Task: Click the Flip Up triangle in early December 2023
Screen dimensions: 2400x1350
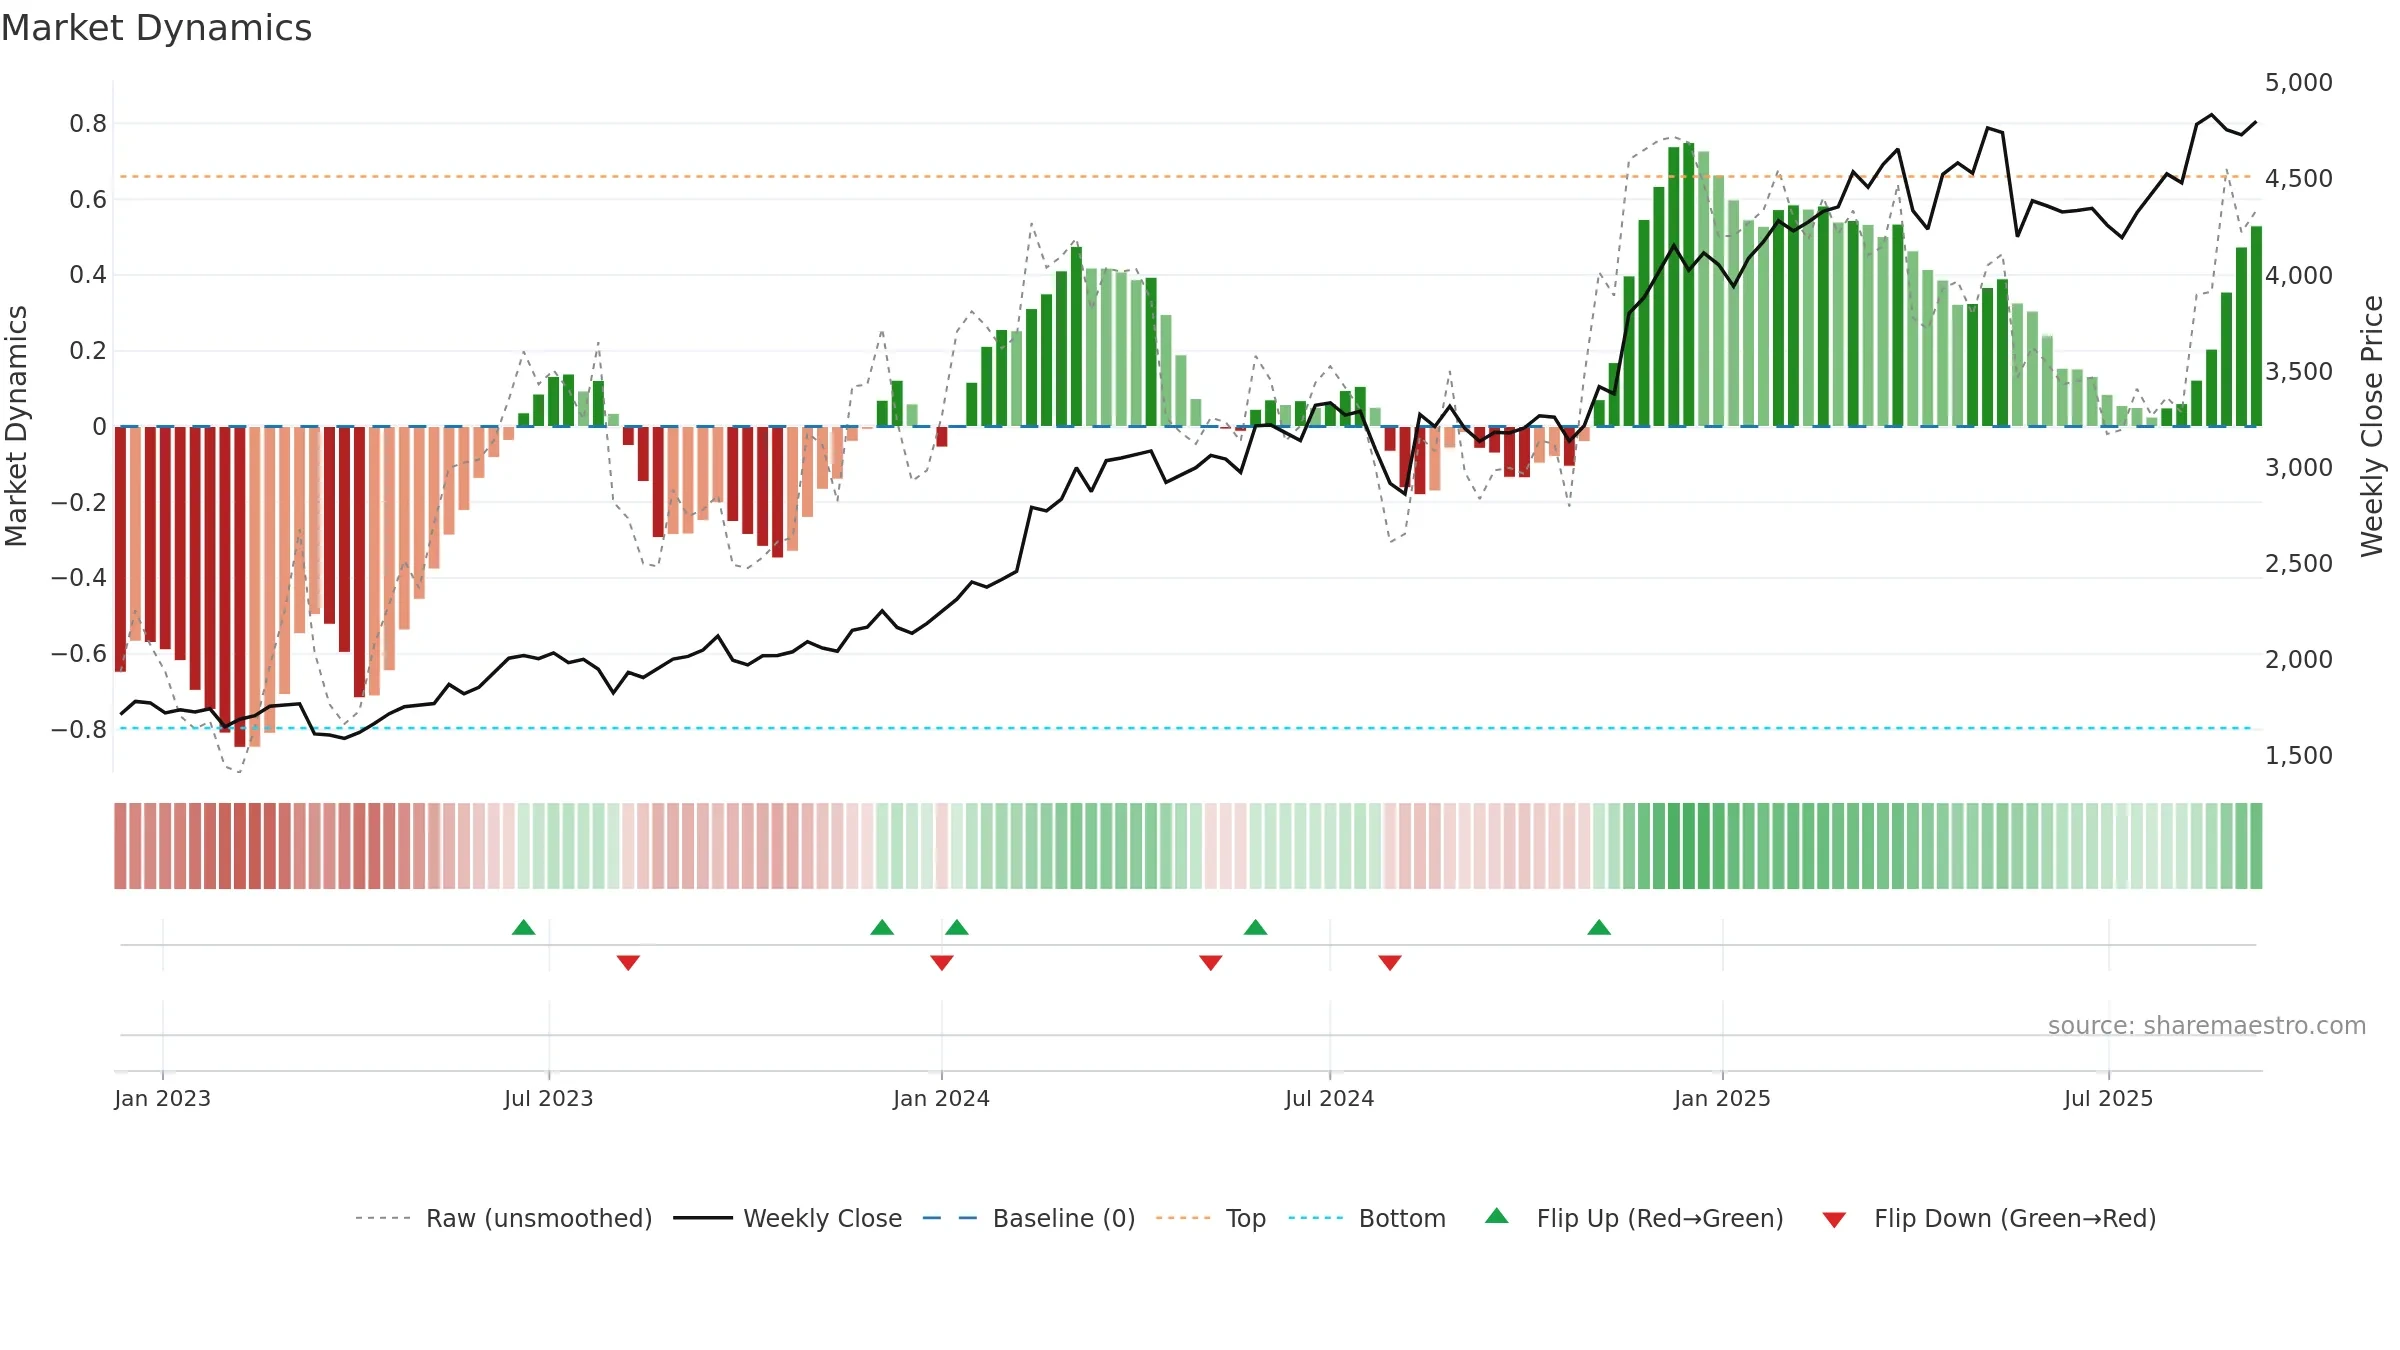Action: 882,927
